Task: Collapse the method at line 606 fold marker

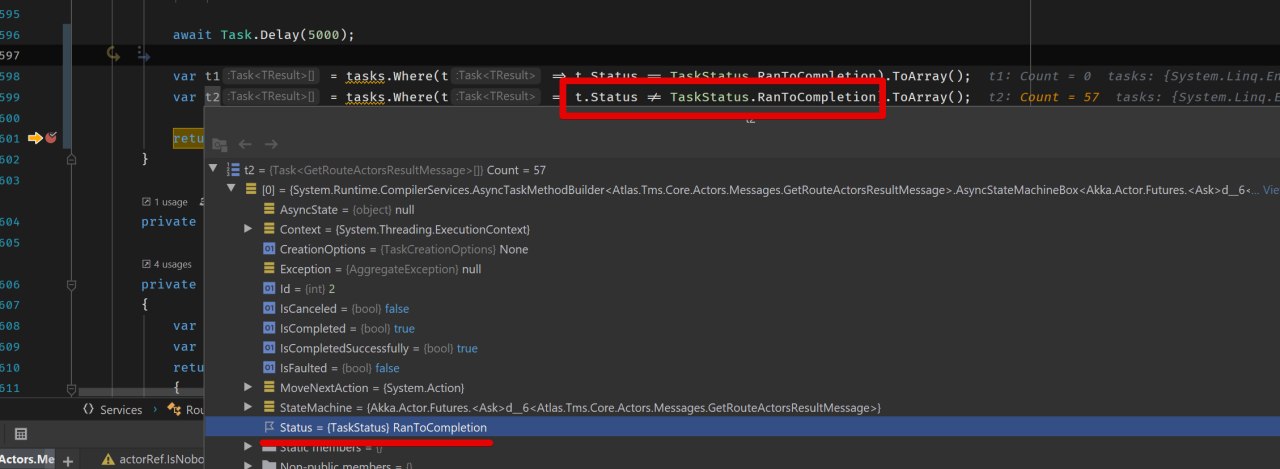Action: click(71, 284)
